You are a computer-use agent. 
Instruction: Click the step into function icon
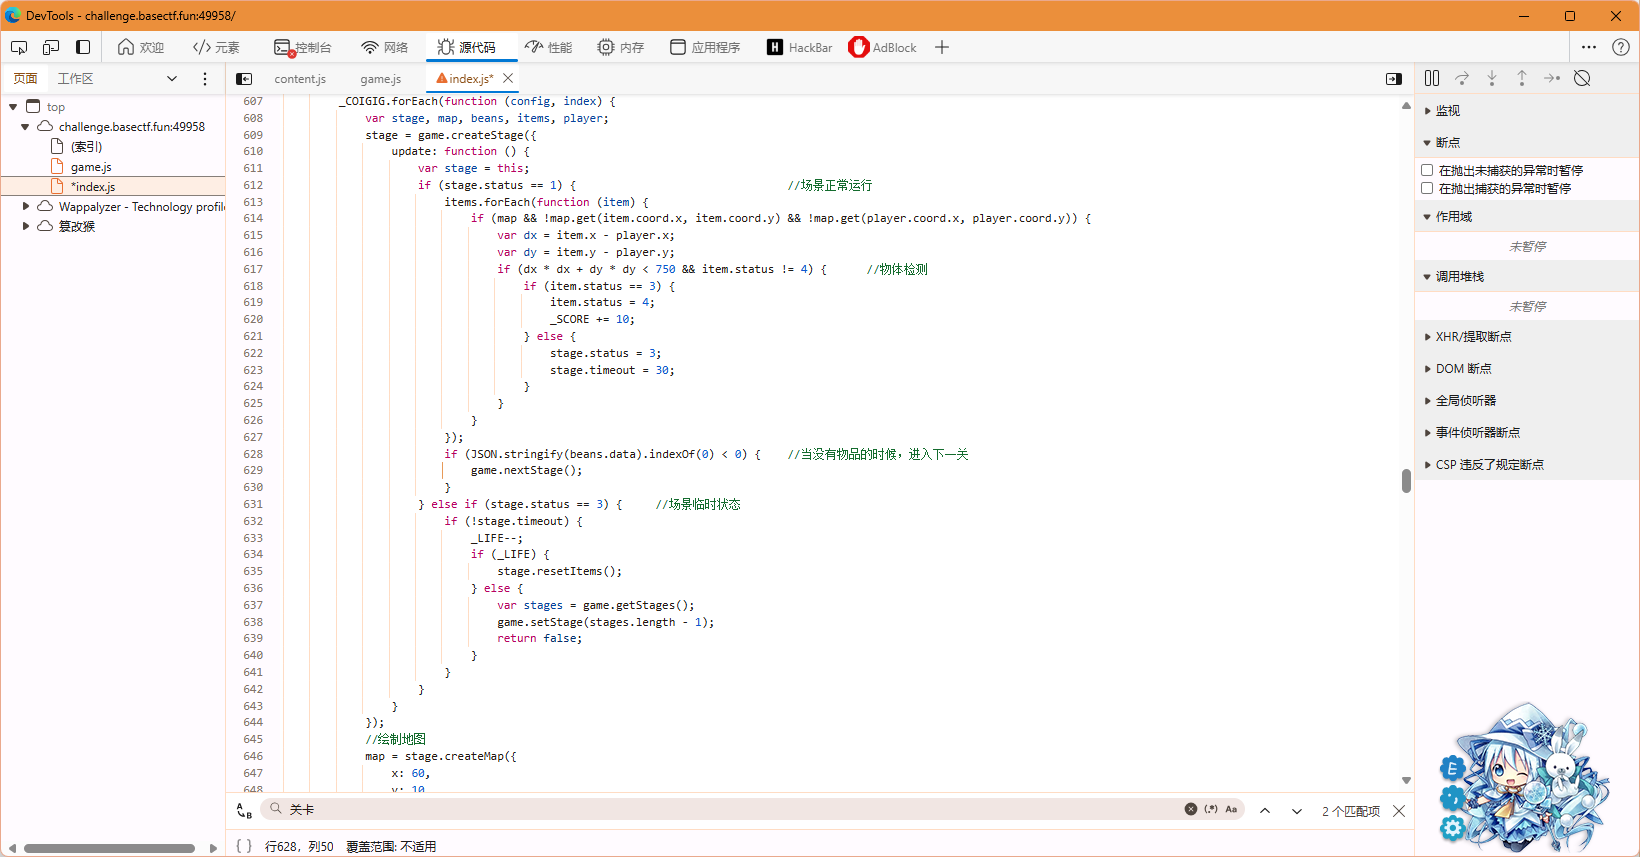1492,78
